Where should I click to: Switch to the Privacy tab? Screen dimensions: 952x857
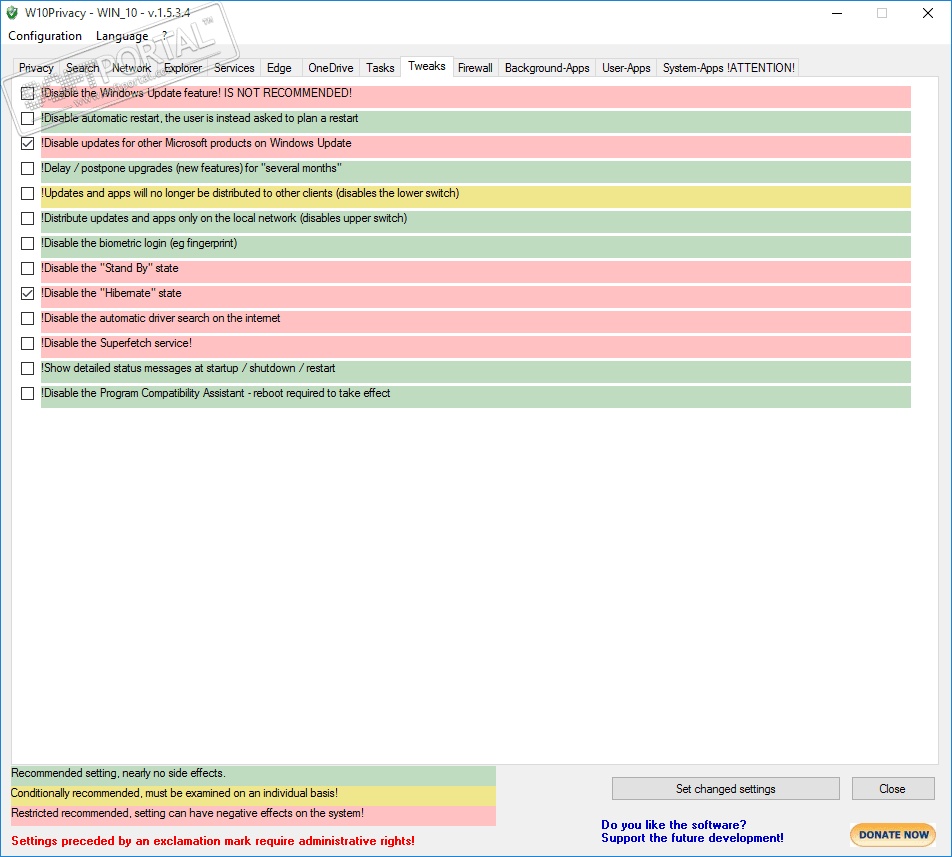click(36, 68)
